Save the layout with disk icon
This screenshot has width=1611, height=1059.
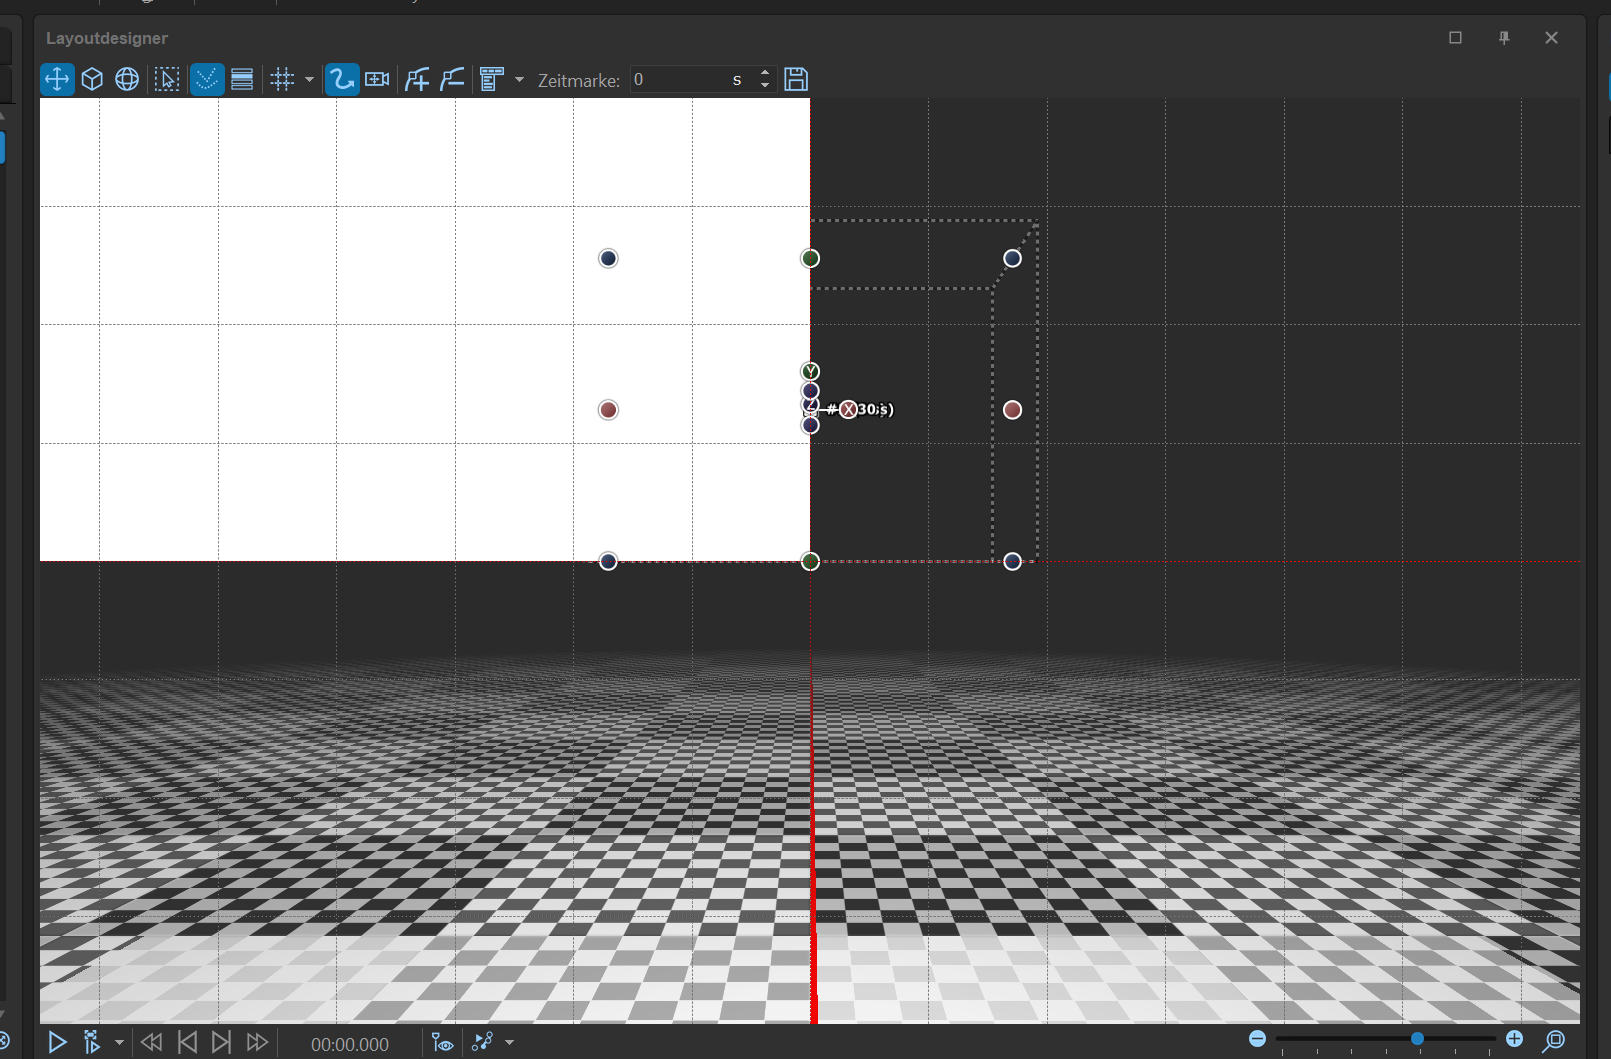[796, 79]
